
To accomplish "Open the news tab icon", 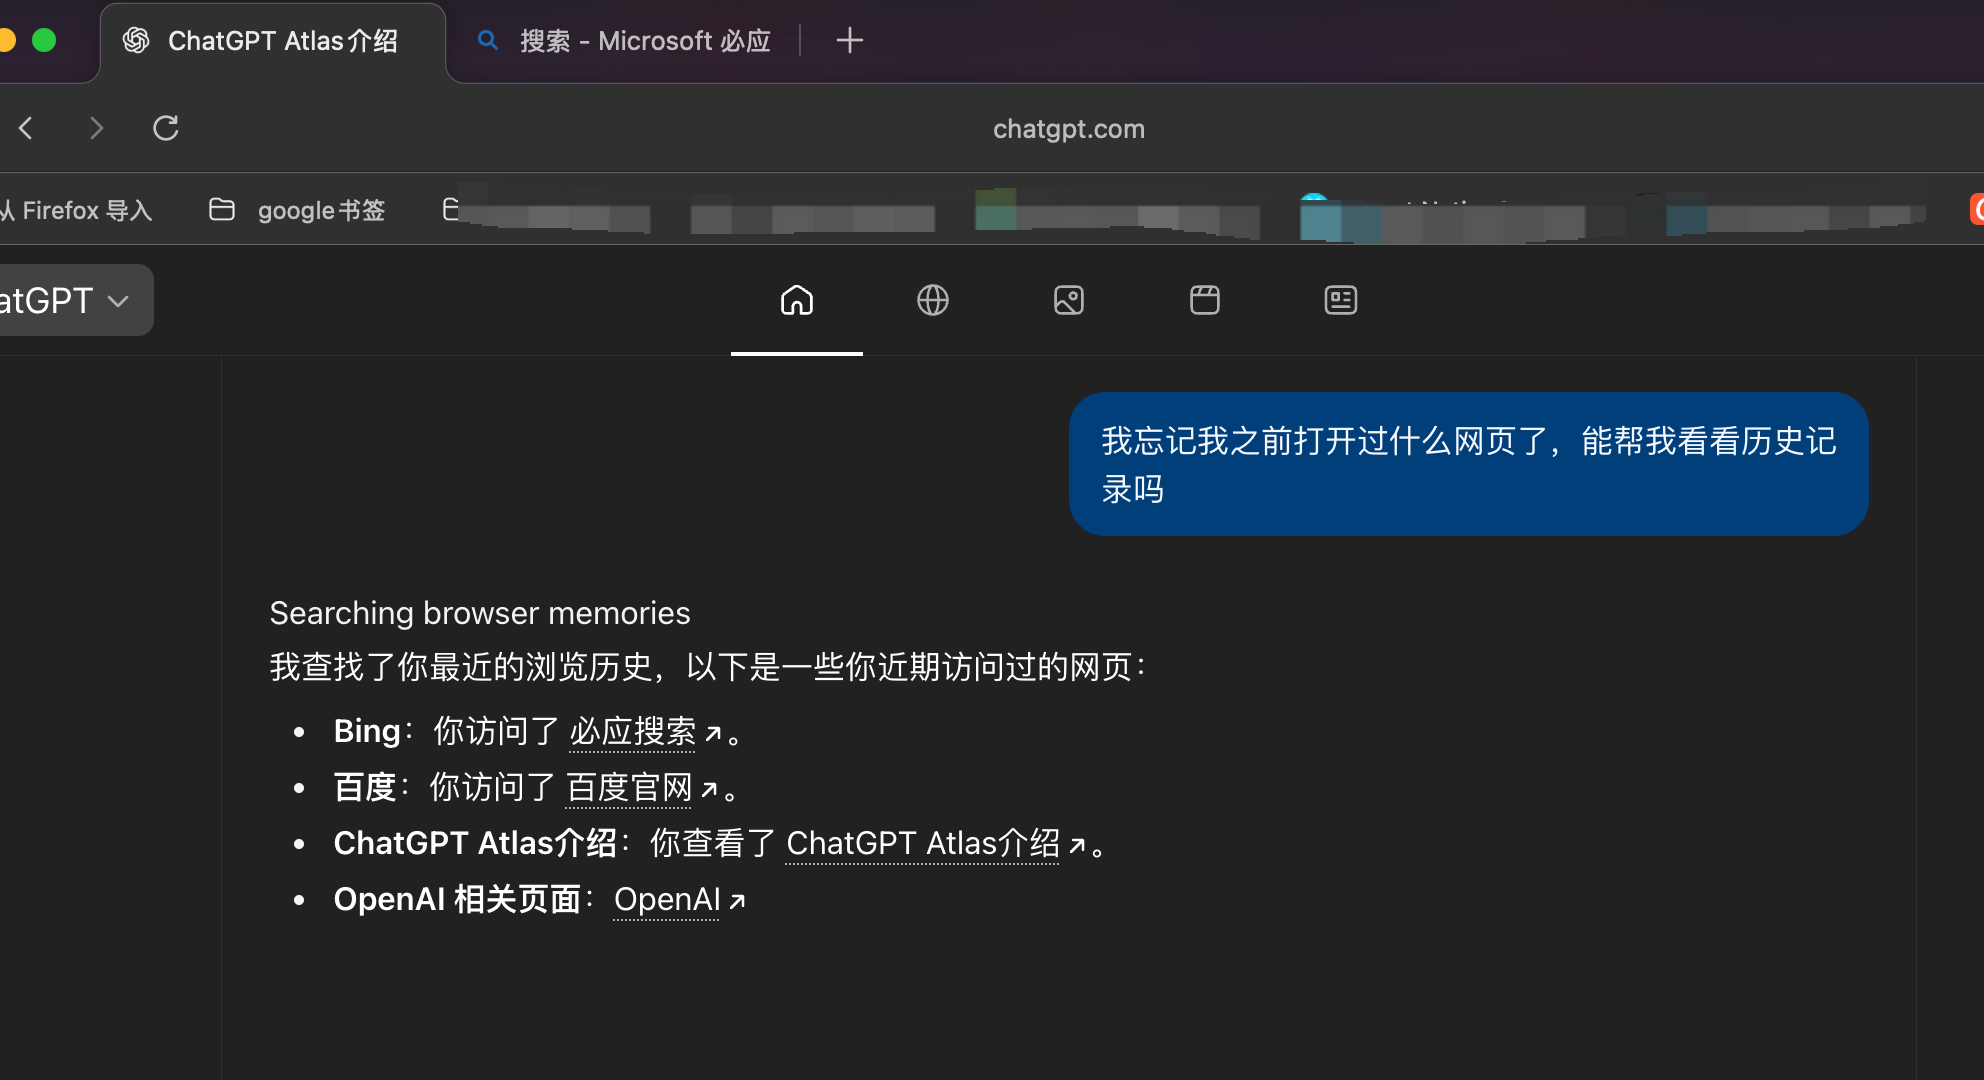I will pos(1340,300).
